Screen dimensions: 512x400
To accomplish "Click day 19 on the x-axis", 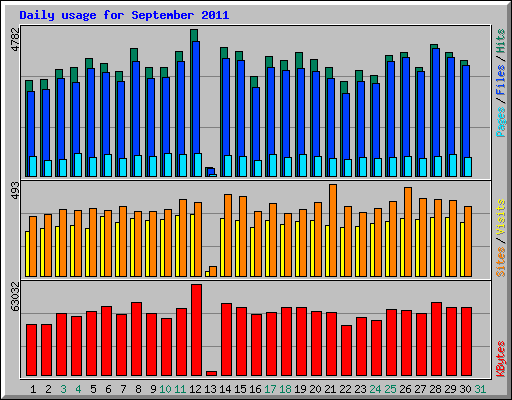I will tap(300, 389).
